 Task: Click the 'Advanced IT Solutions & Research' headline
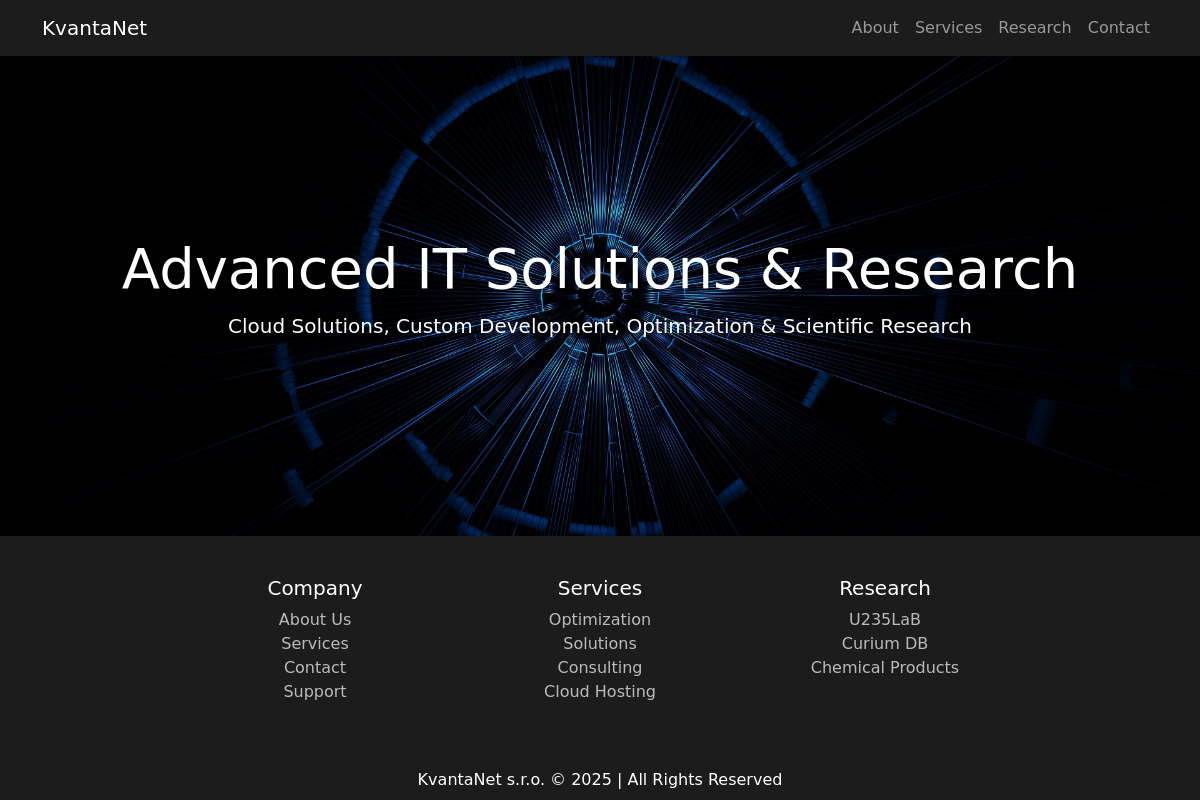[x=600, y=269]
